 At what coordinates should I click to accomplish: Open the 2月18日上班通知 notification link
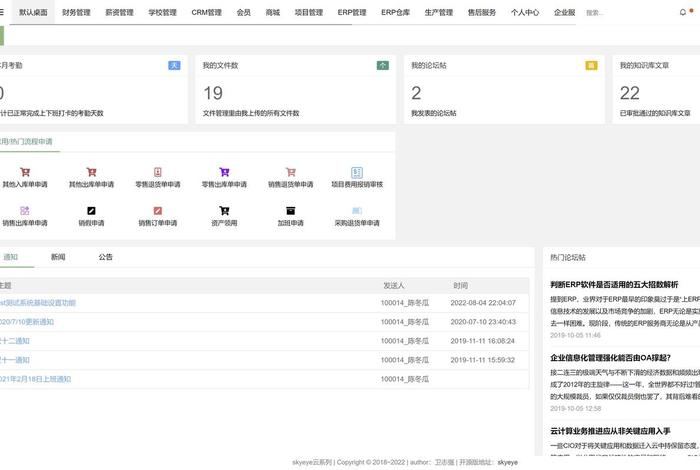35,379
